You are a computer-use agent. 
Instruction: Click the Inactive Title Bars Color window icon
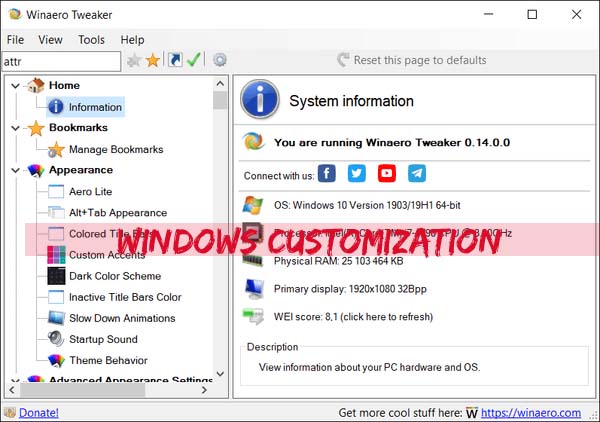pos(56,297)
